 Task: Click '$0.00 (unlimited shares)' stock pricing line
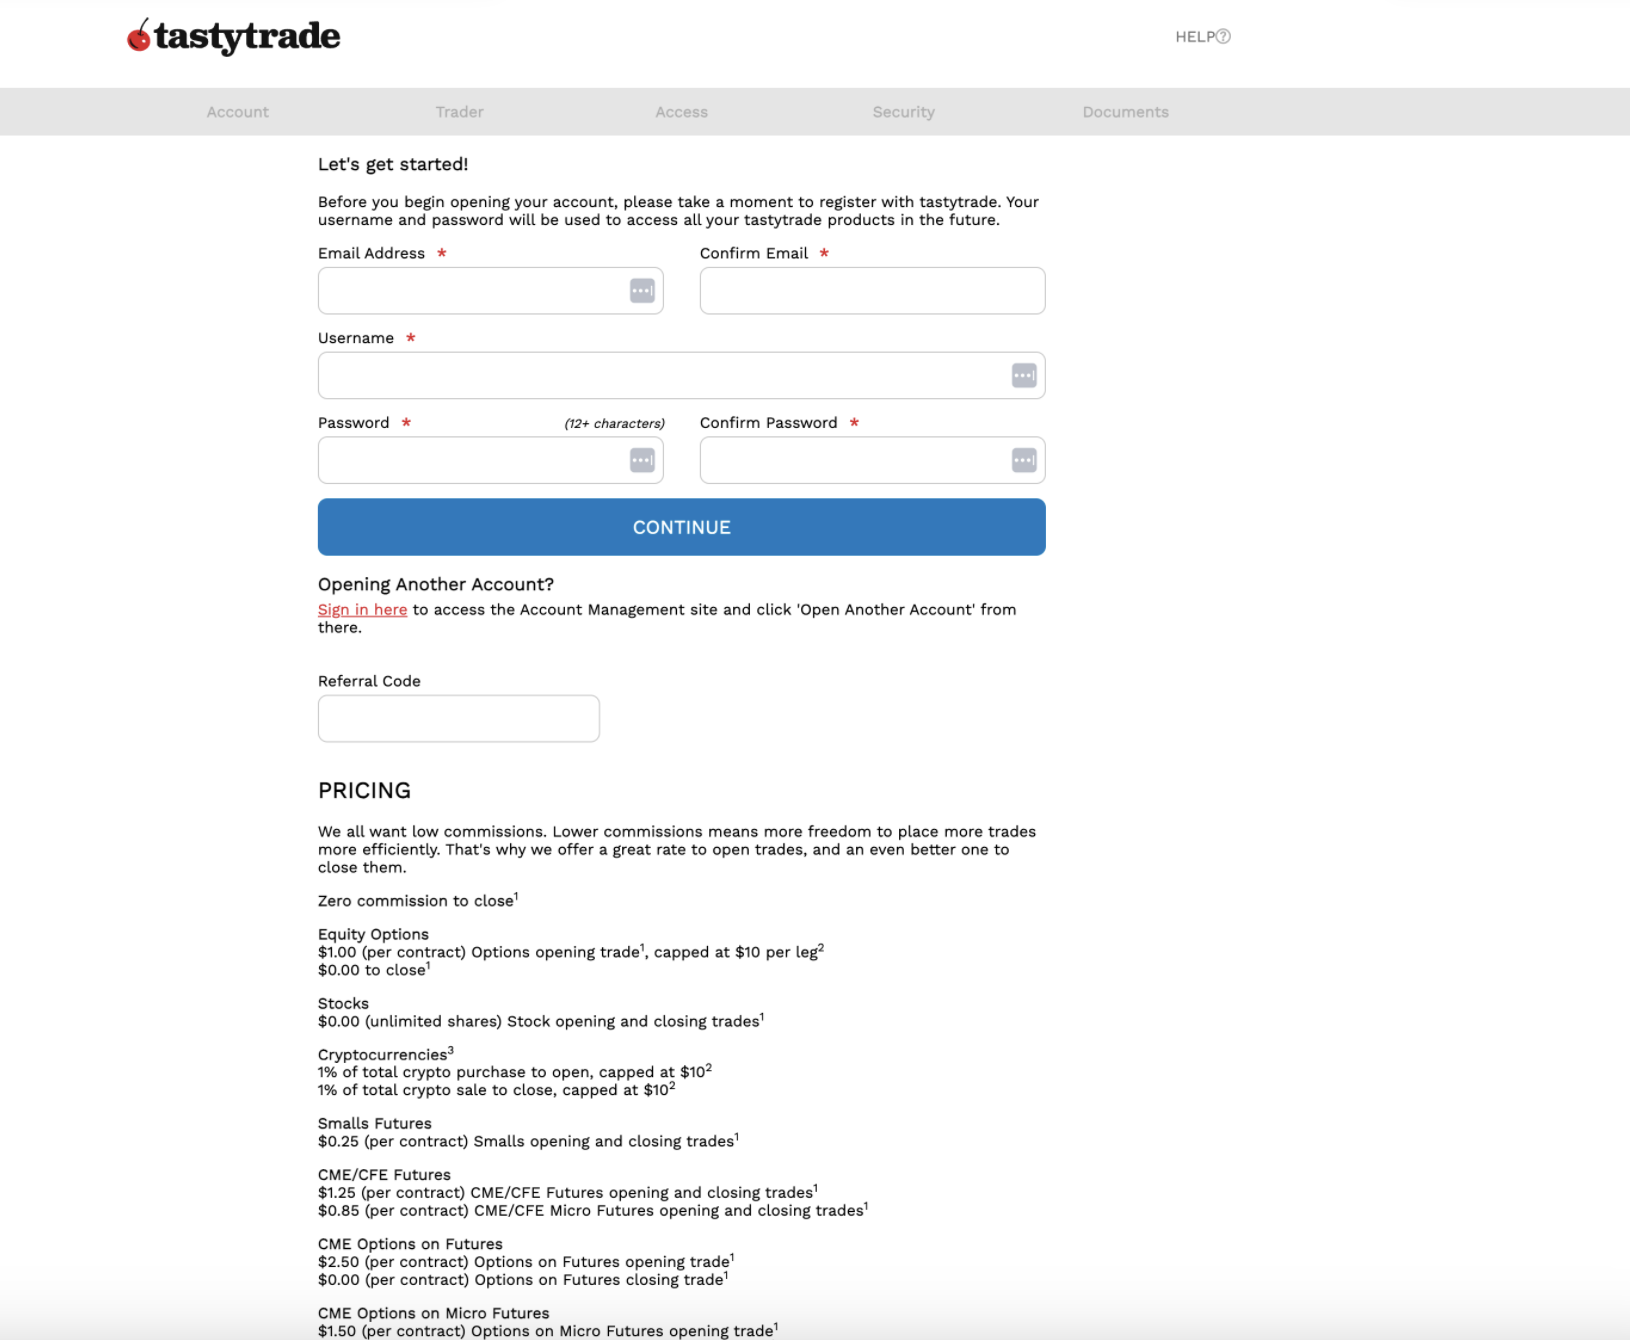[541, 1021]
